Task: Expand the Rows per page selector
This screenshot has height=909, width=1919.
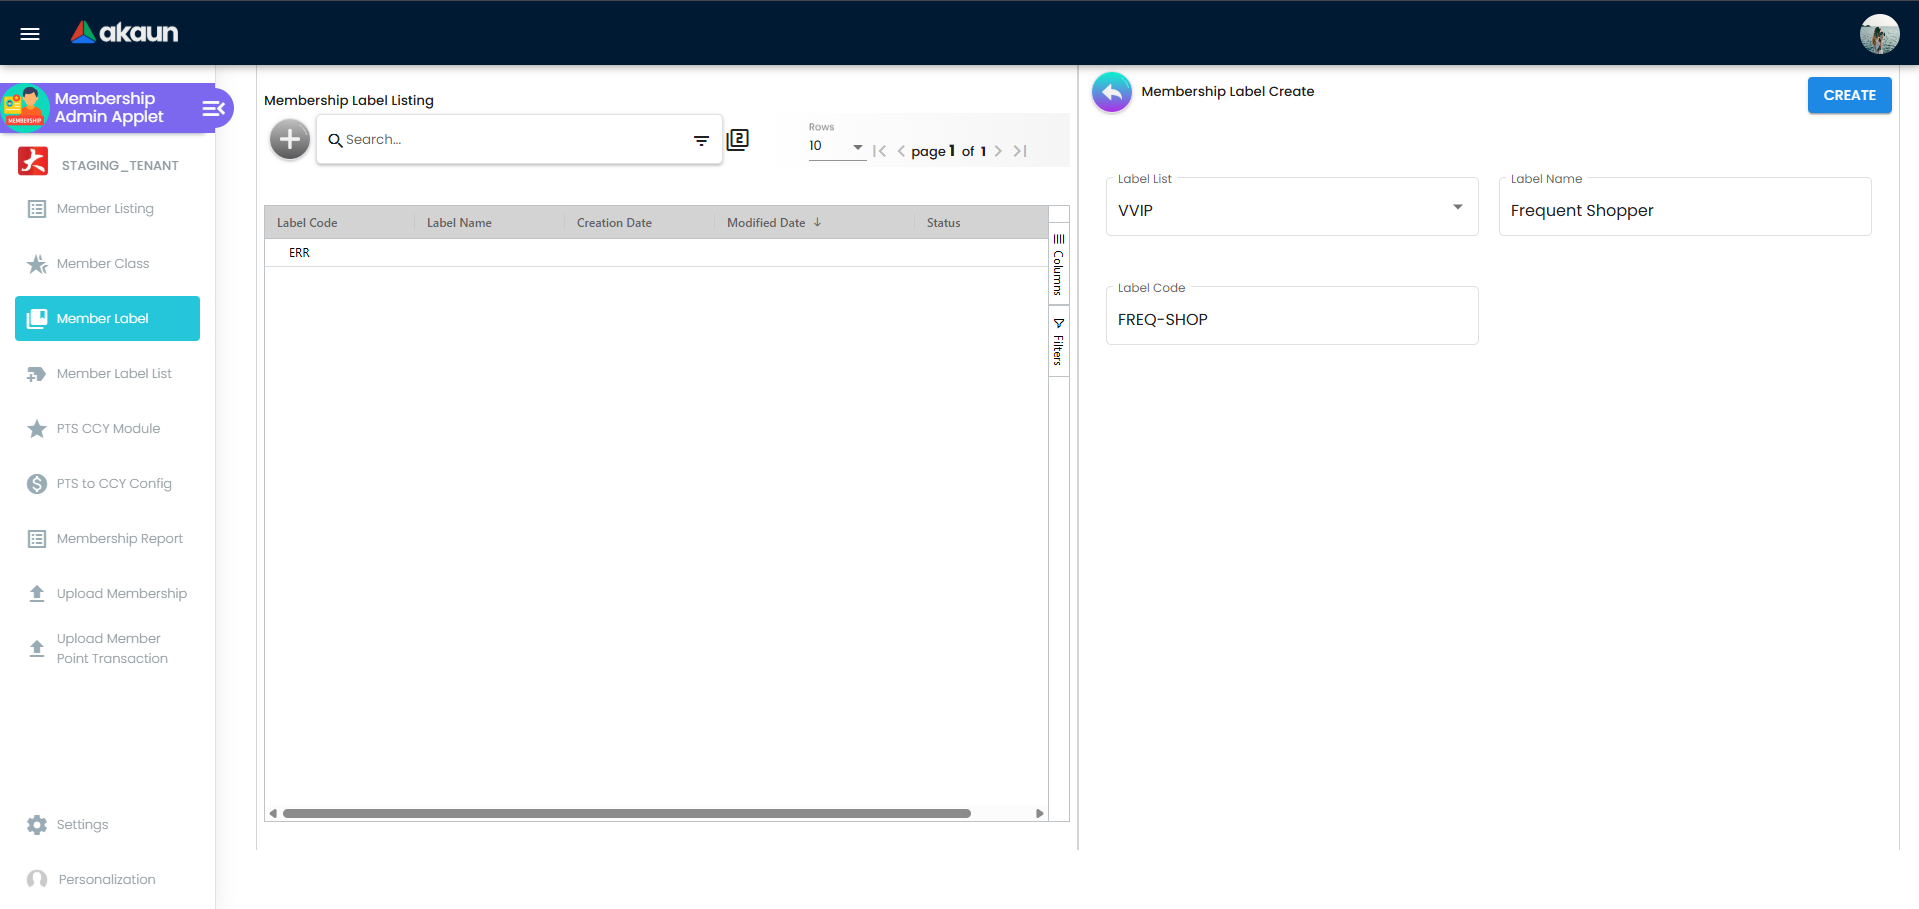Action: [856, 146]
